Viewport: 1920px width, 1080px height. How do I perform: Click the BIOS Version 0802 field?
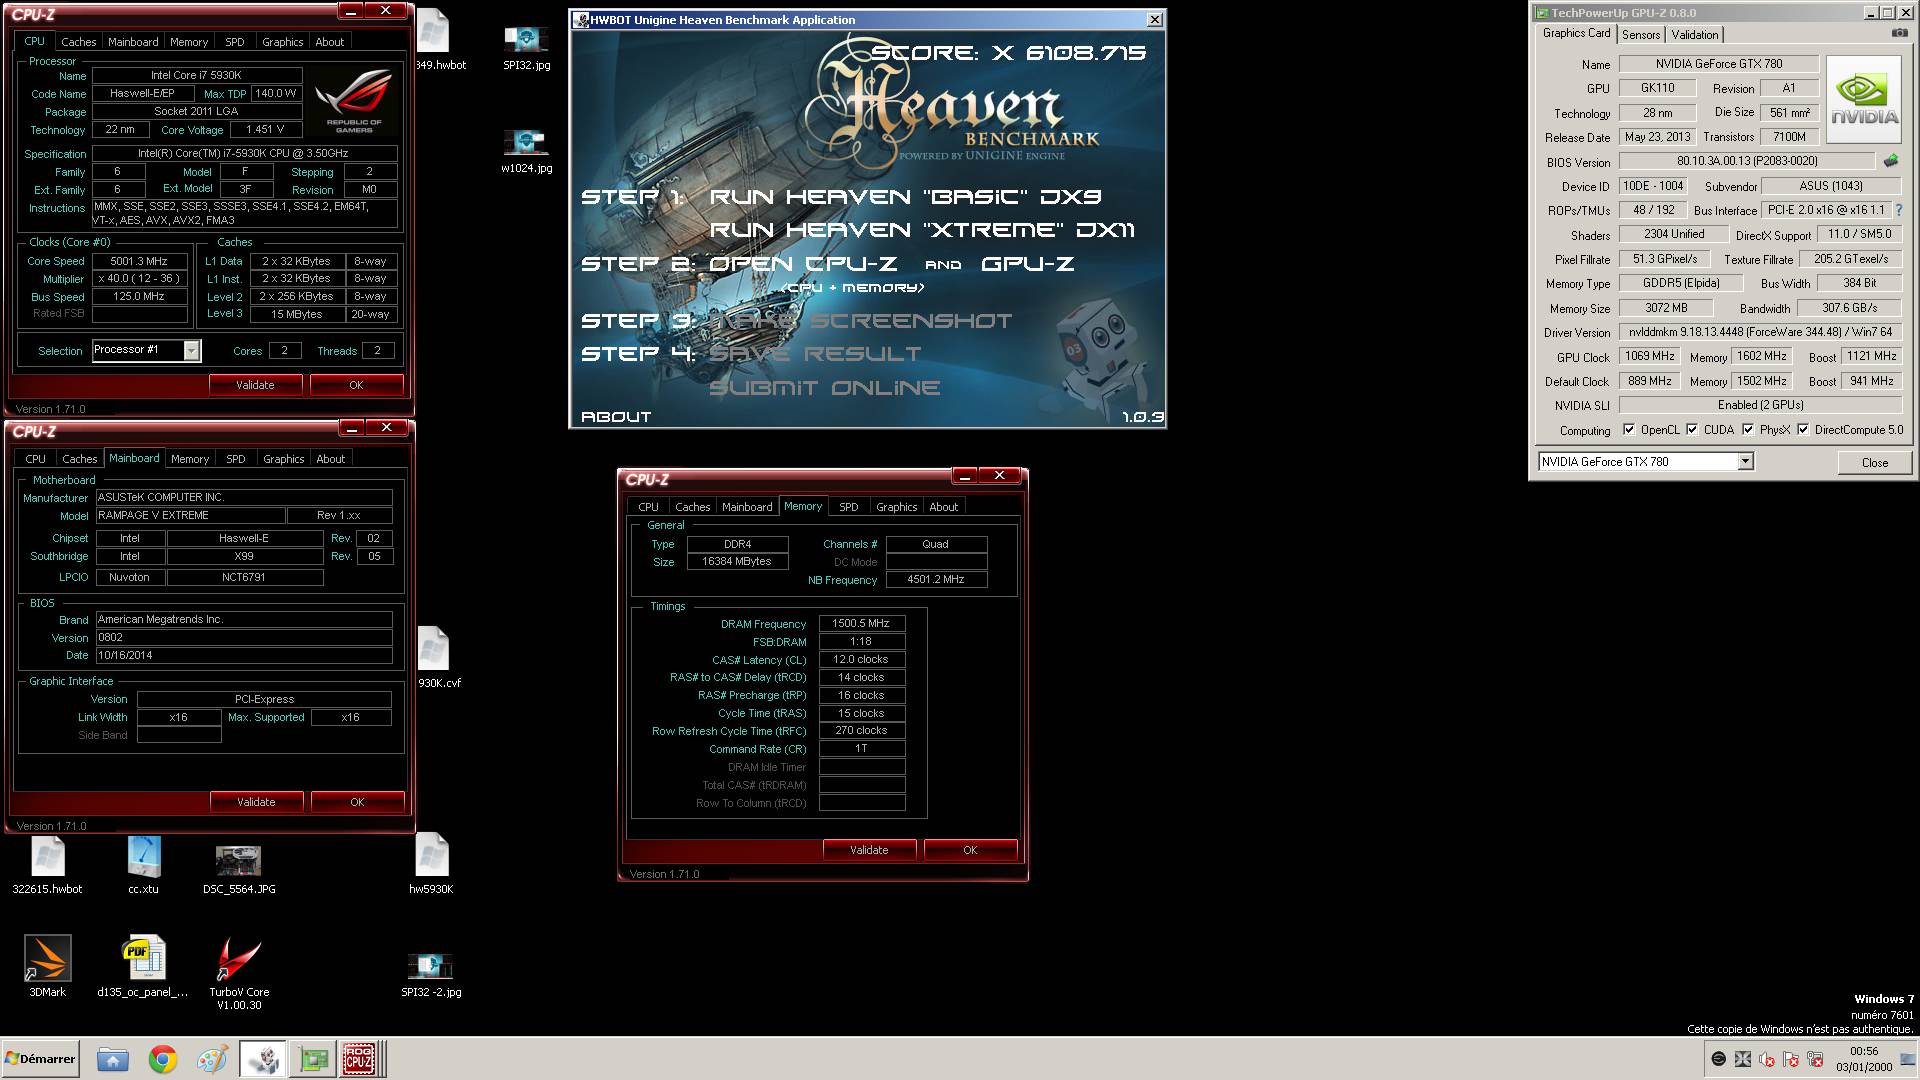tap(244, 637)
